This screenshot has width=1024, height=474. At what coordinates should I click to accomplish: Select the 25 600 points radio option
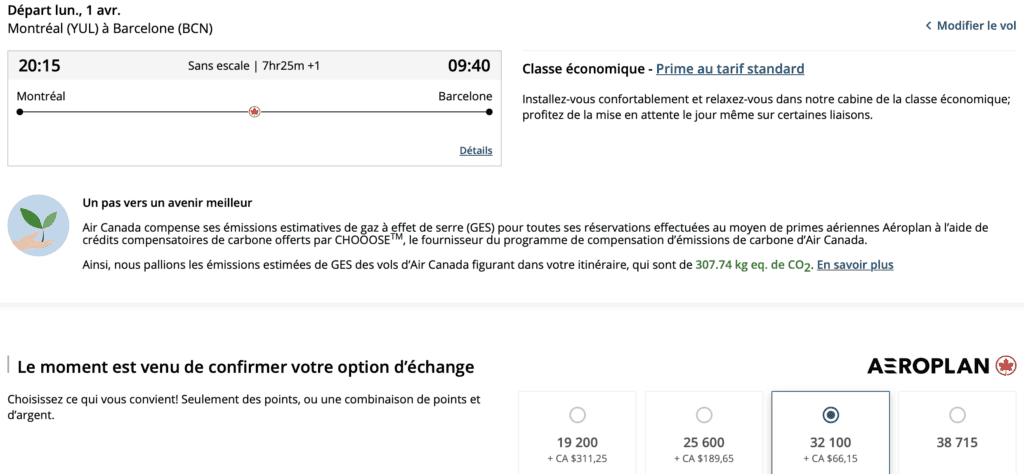pos(704,415)
